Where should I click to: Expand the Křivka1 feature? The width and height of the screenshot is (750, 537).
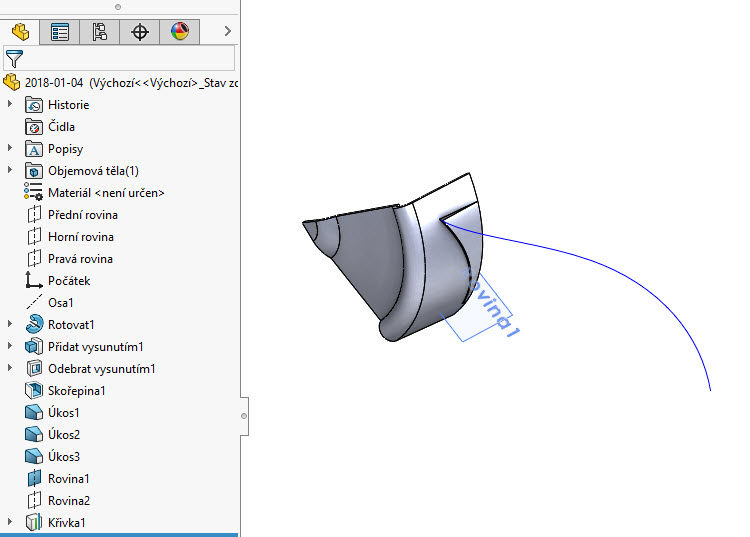10,521
